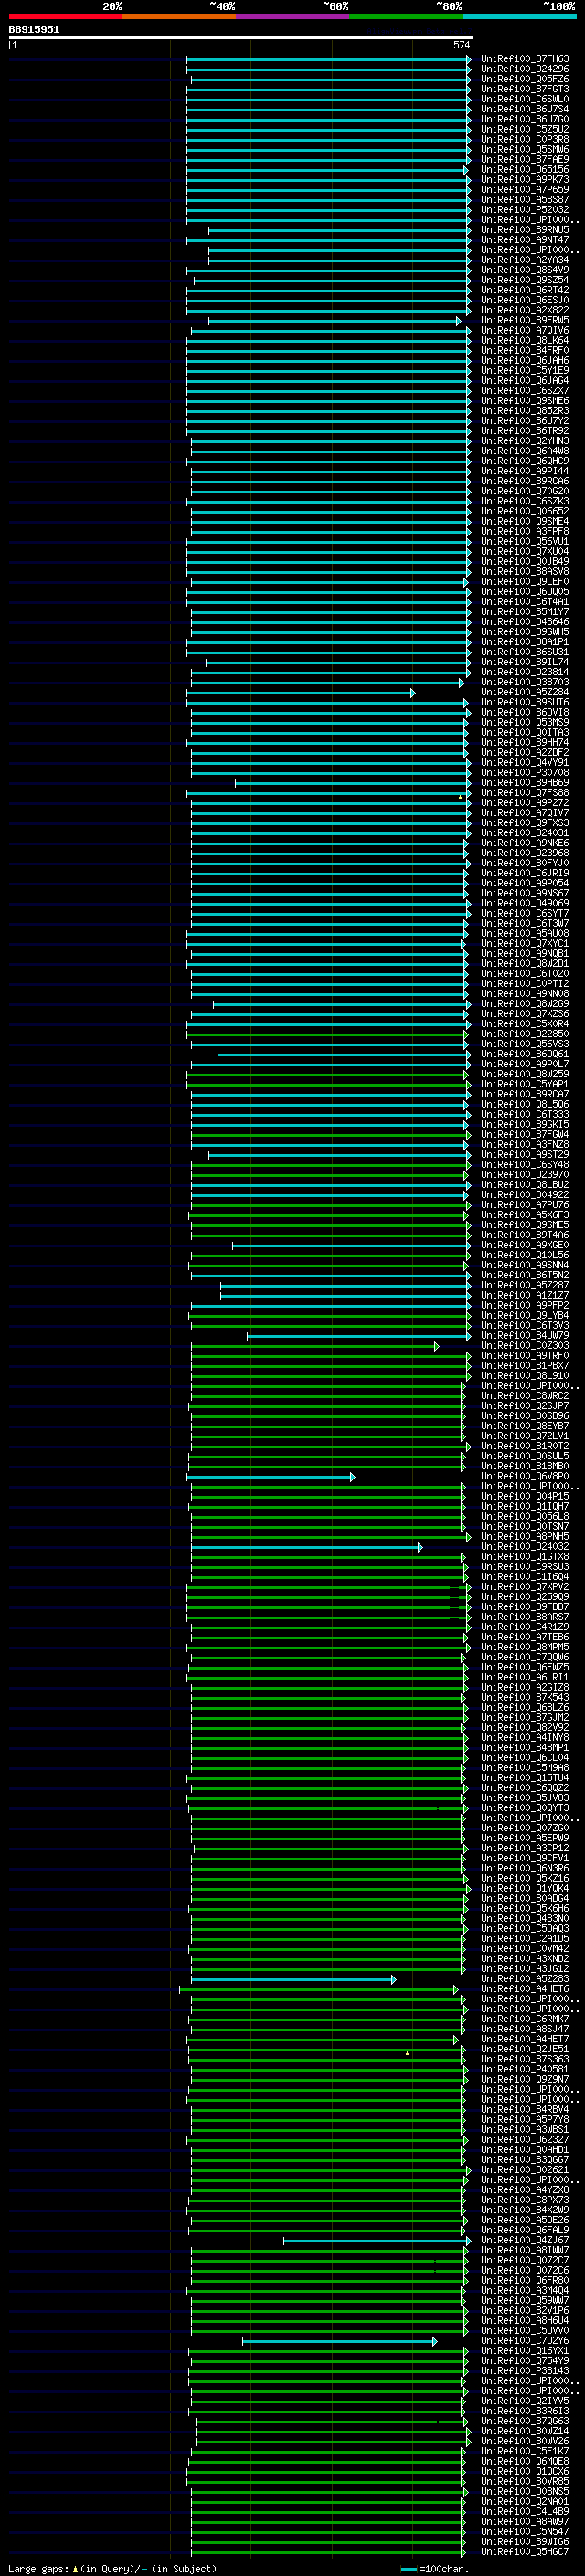Click the green ~80% identity legend bar

click(406, 16)
